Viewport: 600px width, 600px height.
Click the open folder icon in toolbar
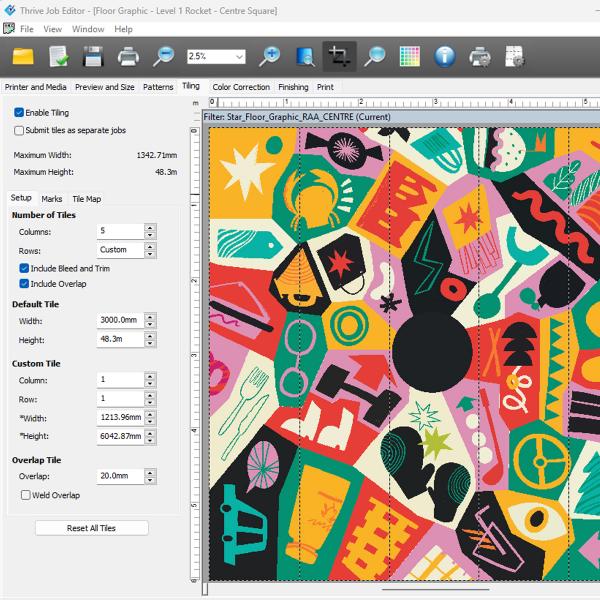(23, 56)
